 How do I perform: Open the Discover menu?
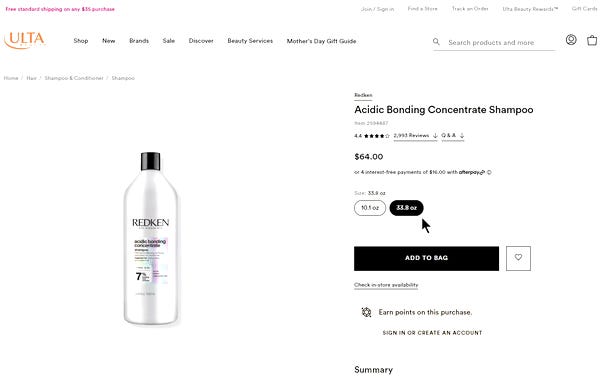[x=201, y=41]
